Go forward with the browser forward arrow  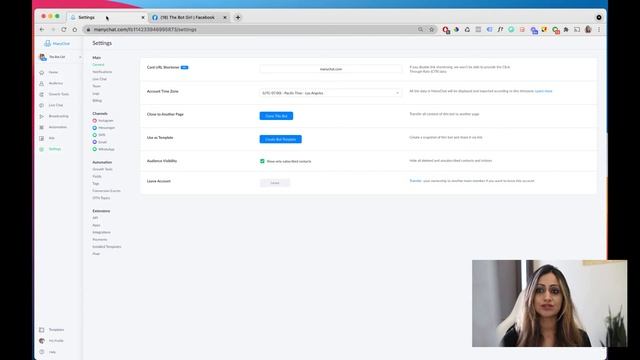click(53, 29)
